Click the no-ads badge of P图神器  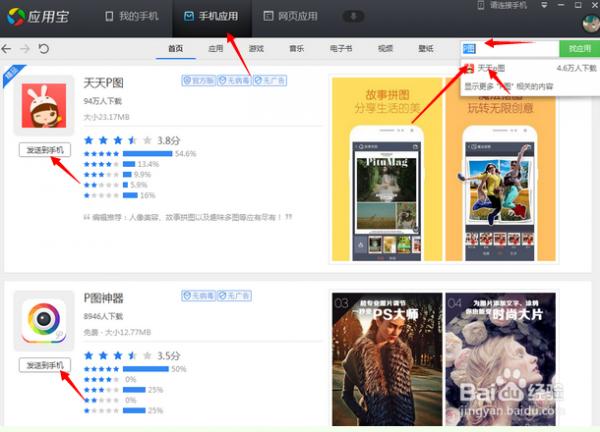click(x=234, y=296)
